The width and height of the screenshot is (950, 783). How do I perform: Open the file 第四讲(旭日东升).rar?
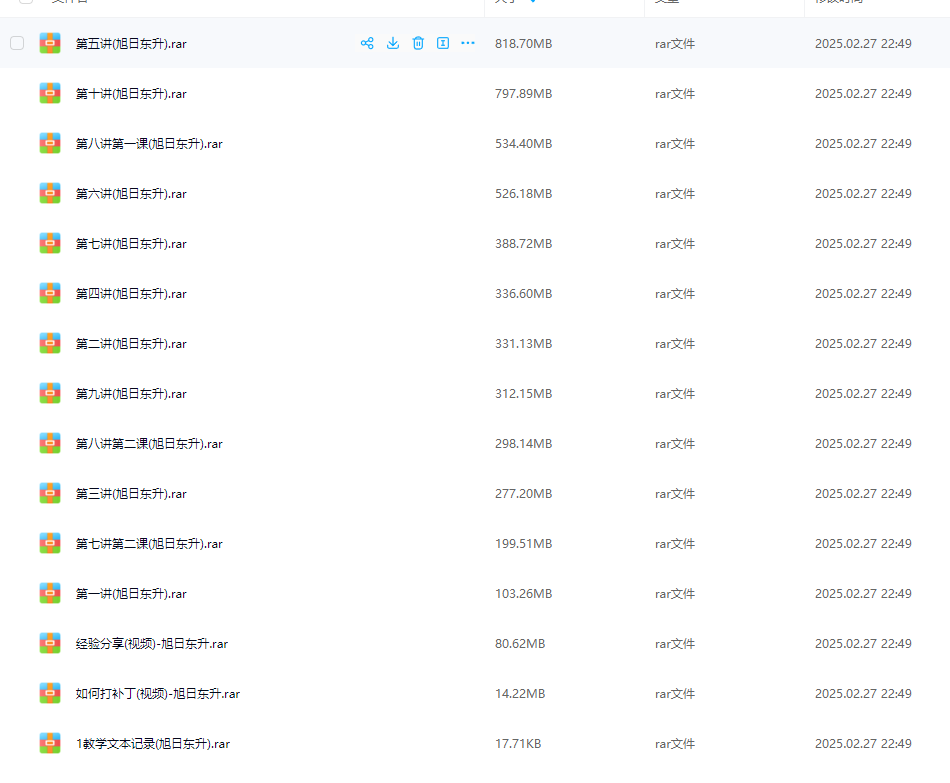point(131,294)
